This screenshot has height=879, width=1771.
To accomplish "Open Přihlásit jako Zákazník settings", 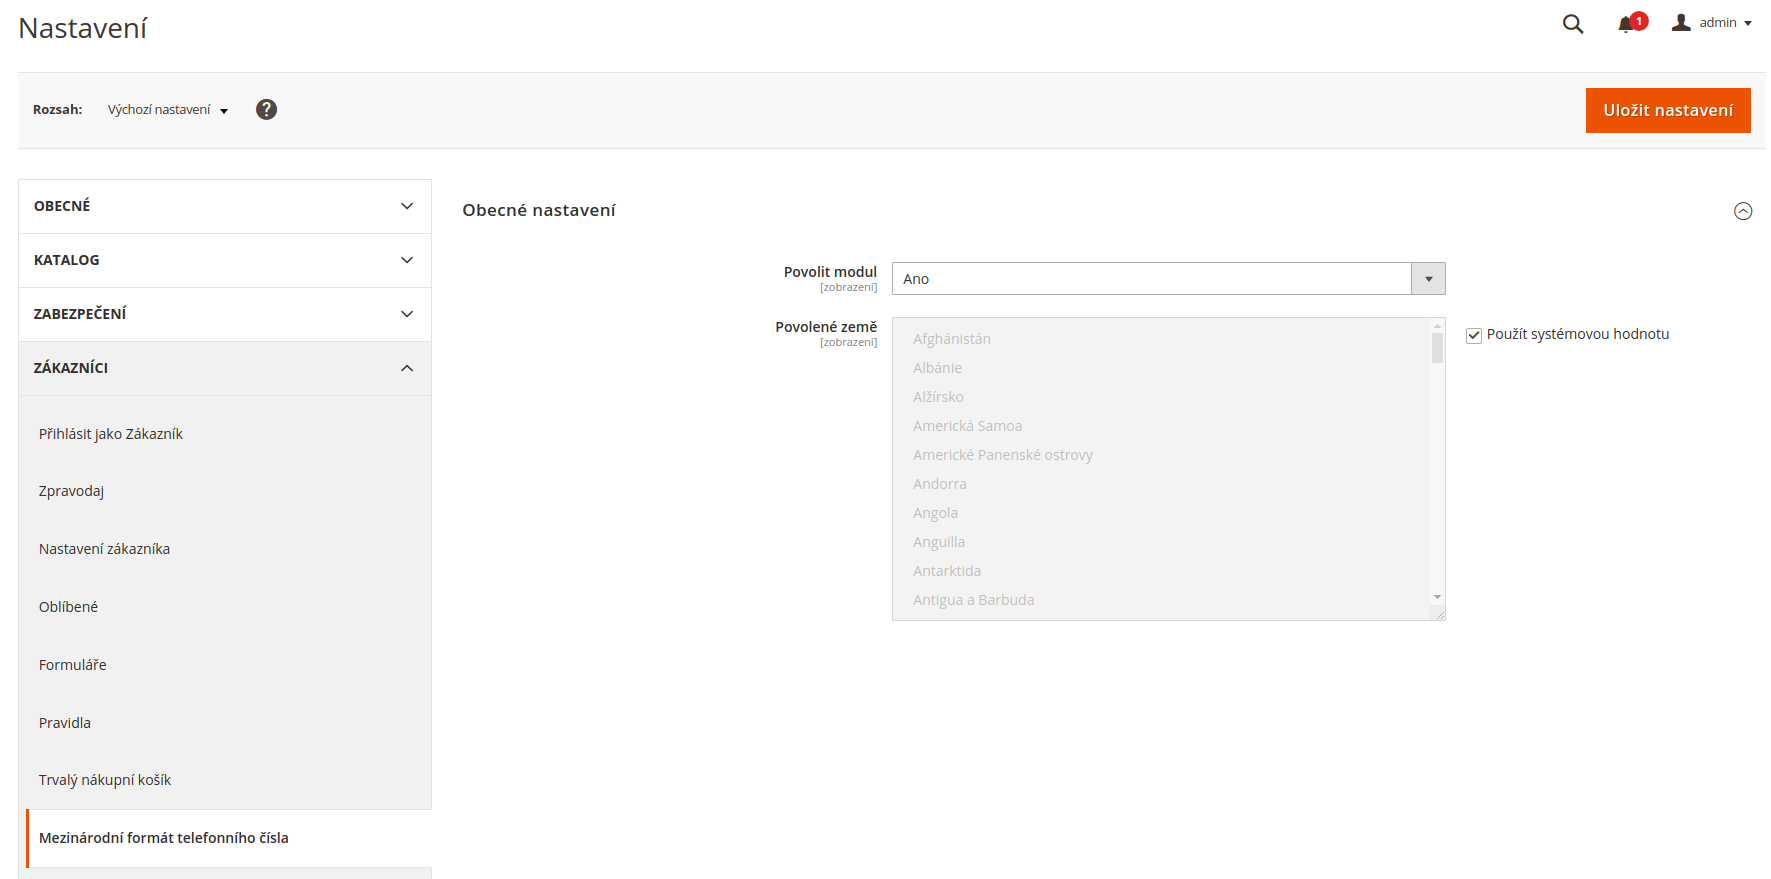I will 111,434.
